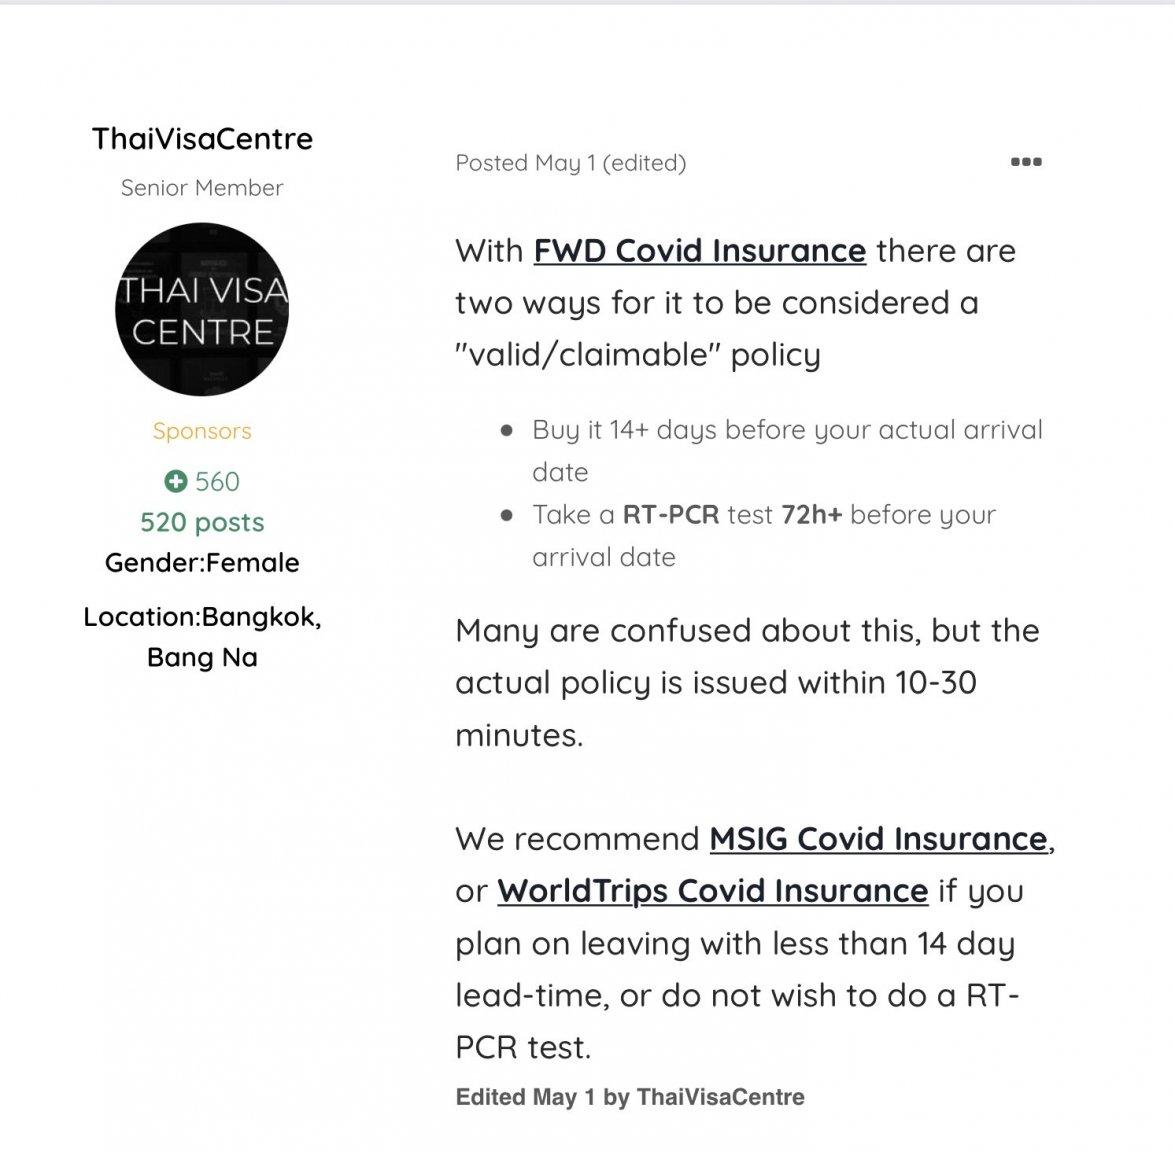Click the green plus reputation icon
The height and width of the screenshot is (1152, 1175).
pyautogui.click(x=175, y=481)
